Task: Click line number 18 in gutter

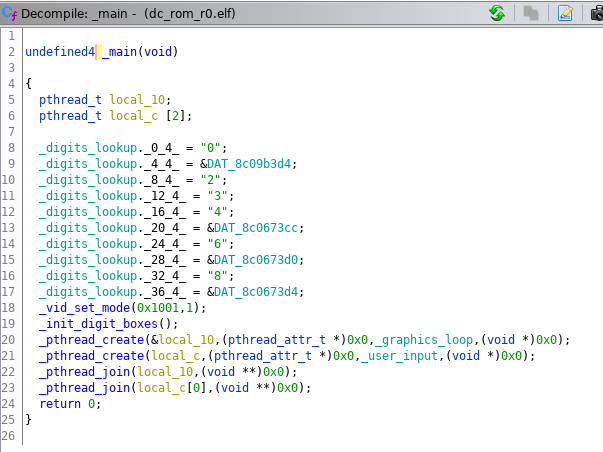Action: (8, 308)
